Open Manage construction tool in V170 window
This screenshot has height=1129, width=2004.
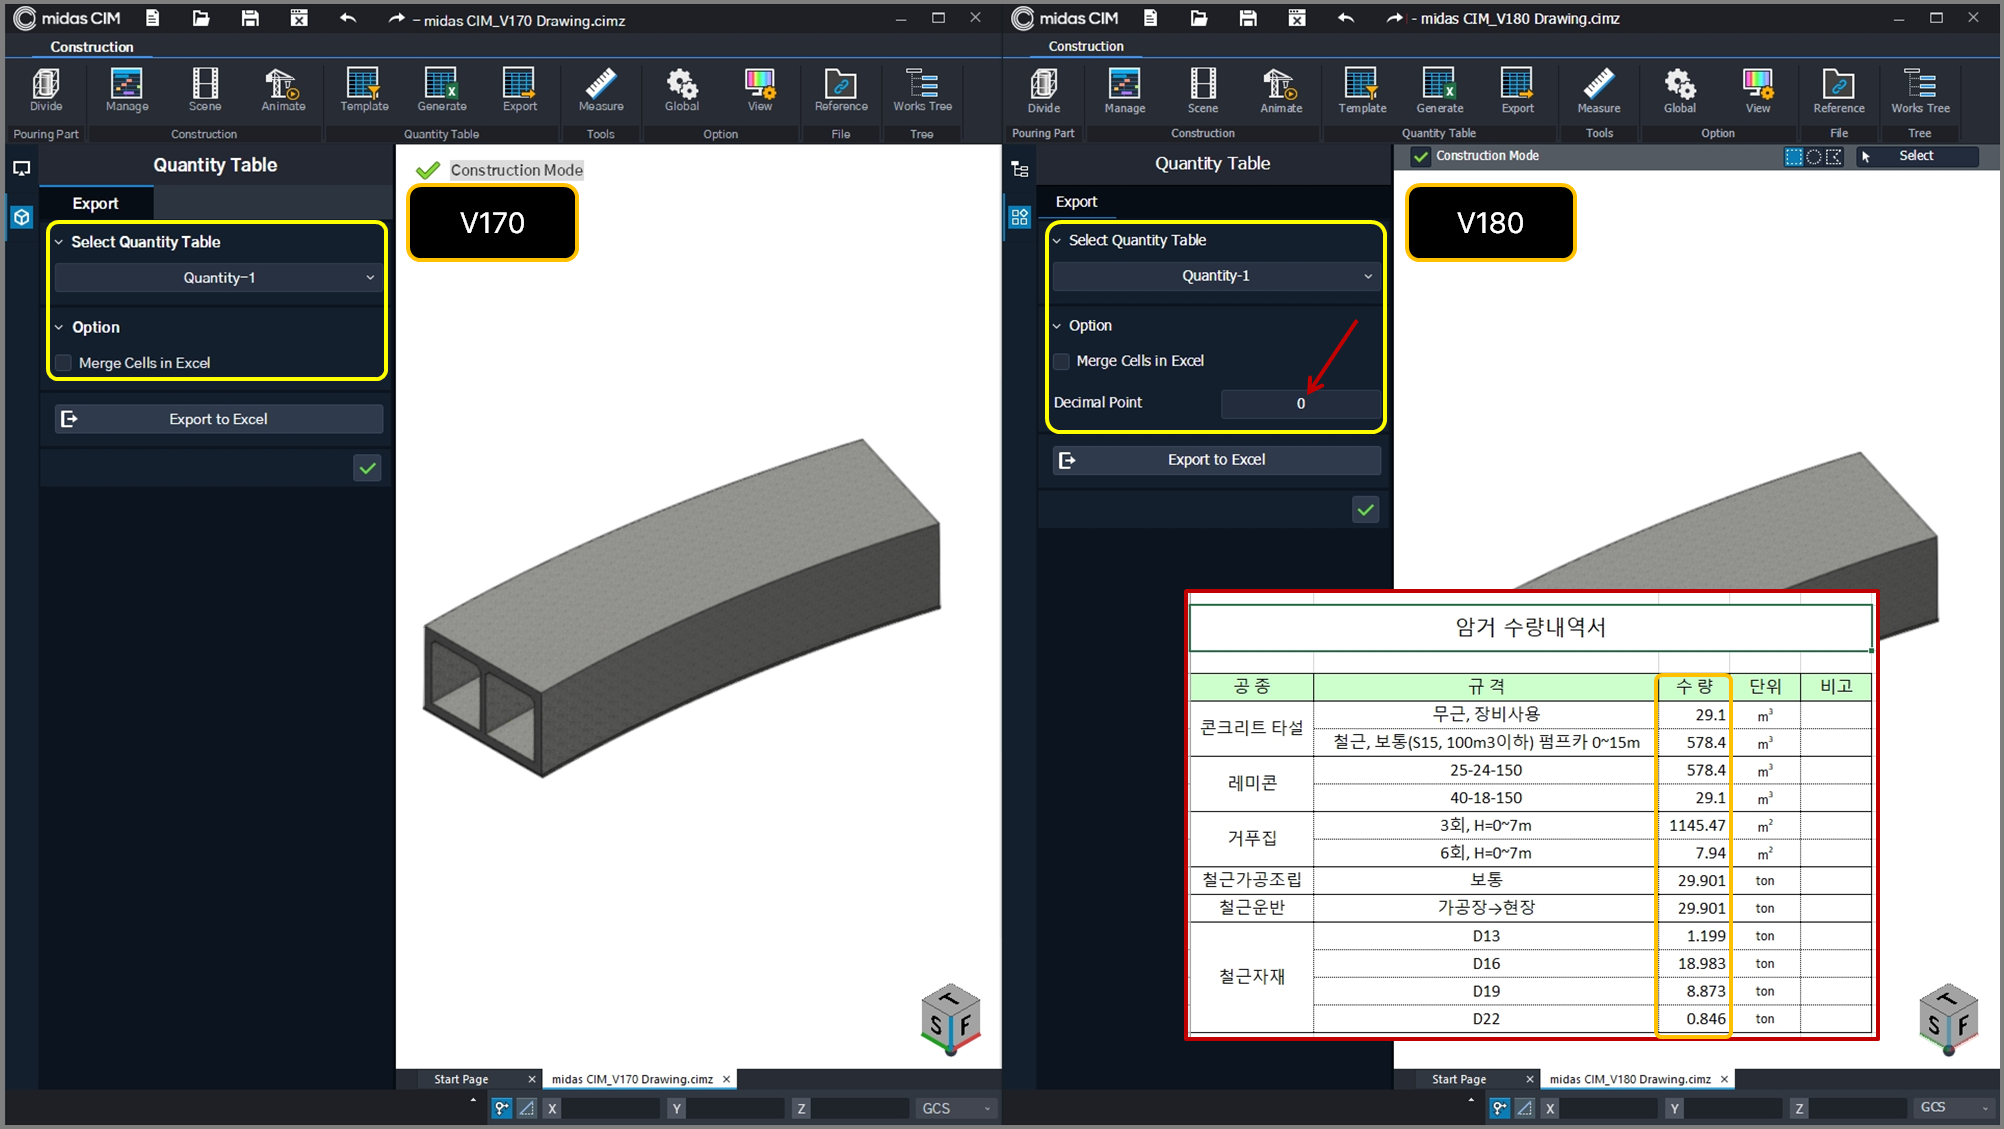point(127,89)
